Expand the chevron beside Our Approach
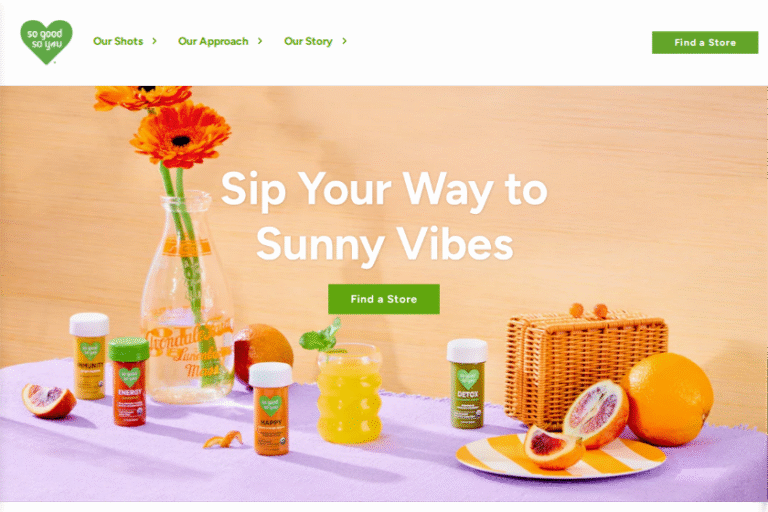Screen dimensions: 768x512 260,41
